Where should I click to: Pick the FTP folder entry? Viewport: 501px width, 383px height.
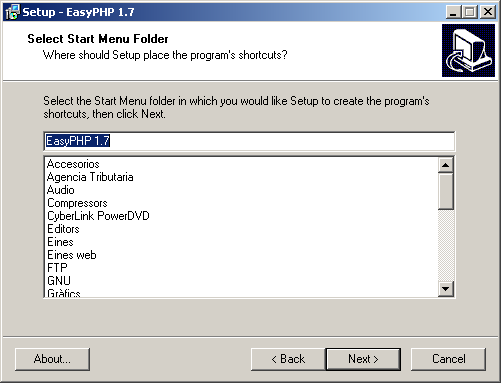coord(57,268)
